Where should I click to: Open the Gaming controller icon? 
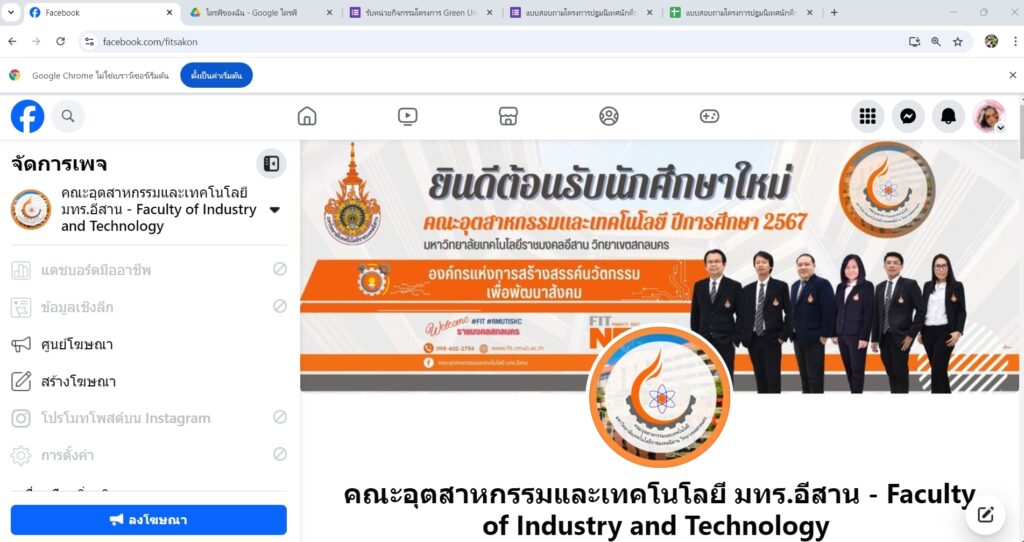point(709,116)
